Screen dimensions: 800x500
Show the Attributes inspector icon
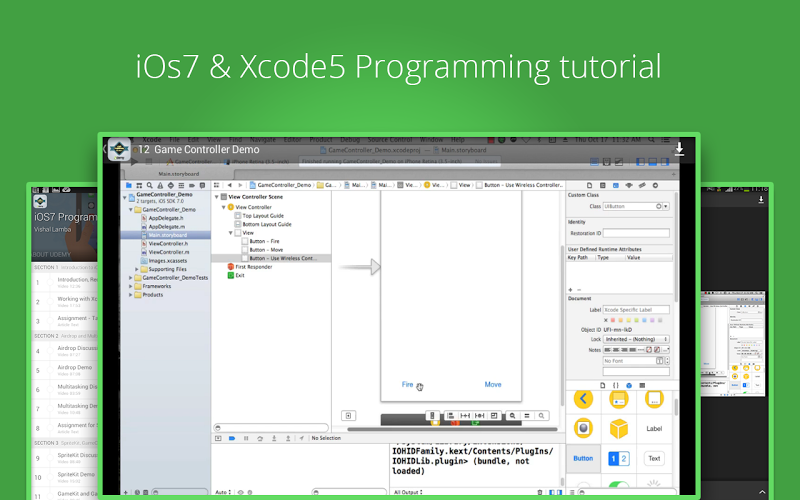pyautogui.click(x=629, y=185)
